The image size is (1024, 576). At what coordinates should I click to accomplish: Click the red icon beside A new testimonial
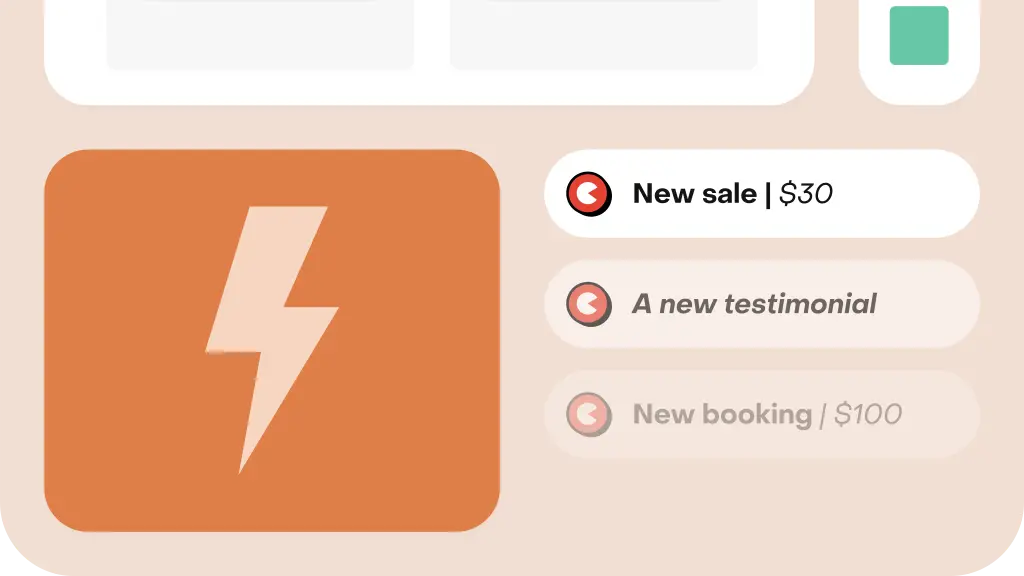pos(589,304)
